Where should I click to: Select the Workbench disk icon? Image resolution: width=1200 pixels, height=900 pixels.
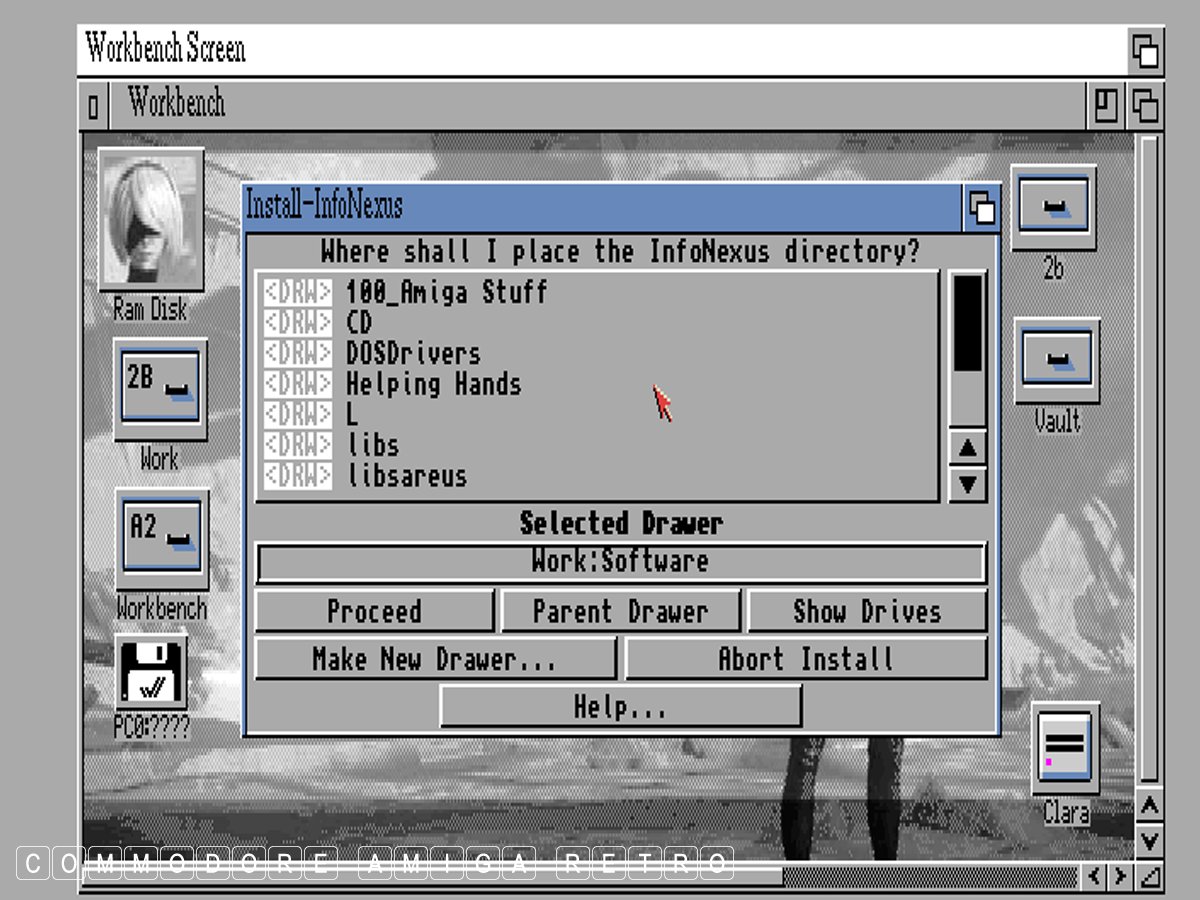pos(162,538)
